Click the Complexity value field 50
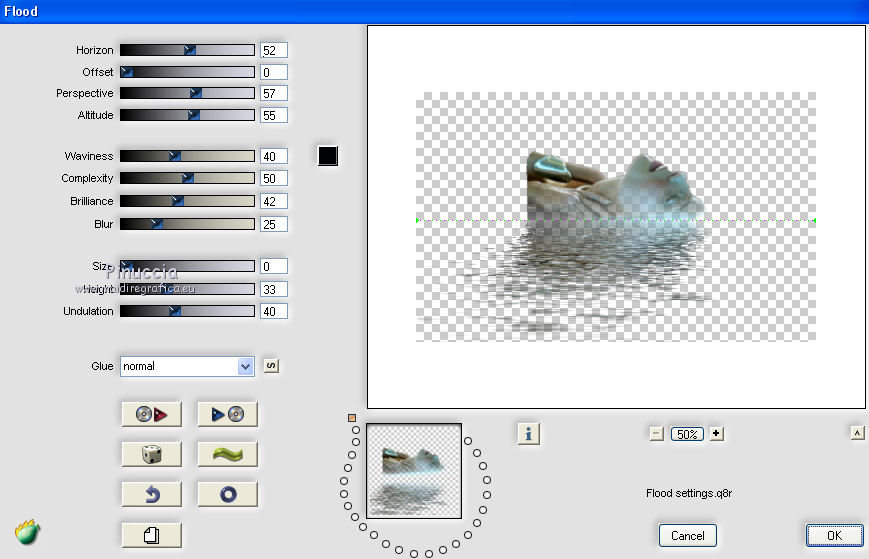Image resolution: width=869 pixels, height=559 pixels. (274, 178)
